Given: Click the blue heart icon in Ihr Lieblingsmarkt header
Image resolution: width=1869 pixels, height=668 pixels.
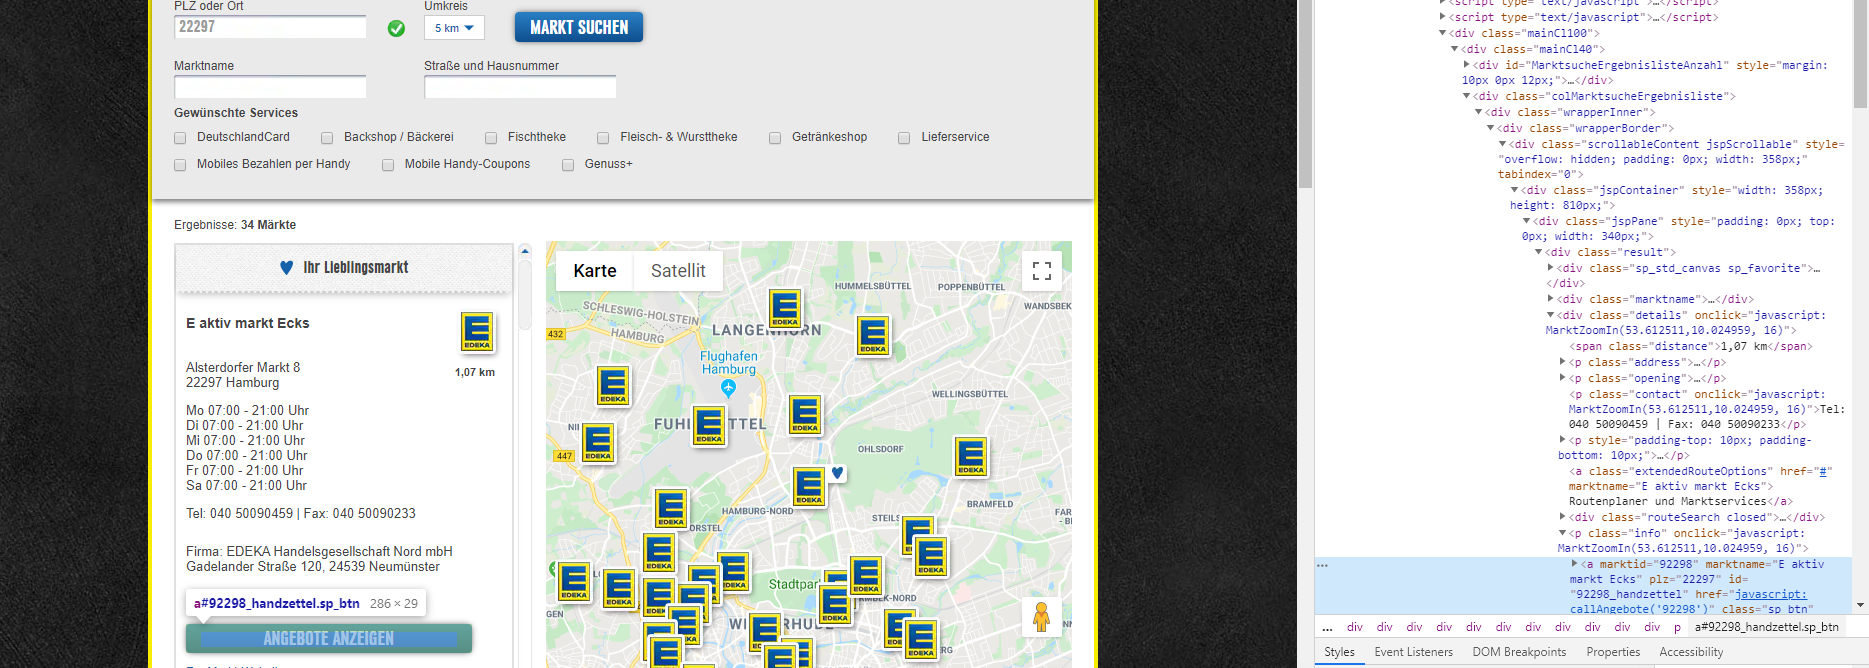Looking at the screenshot, I should 286,268.
